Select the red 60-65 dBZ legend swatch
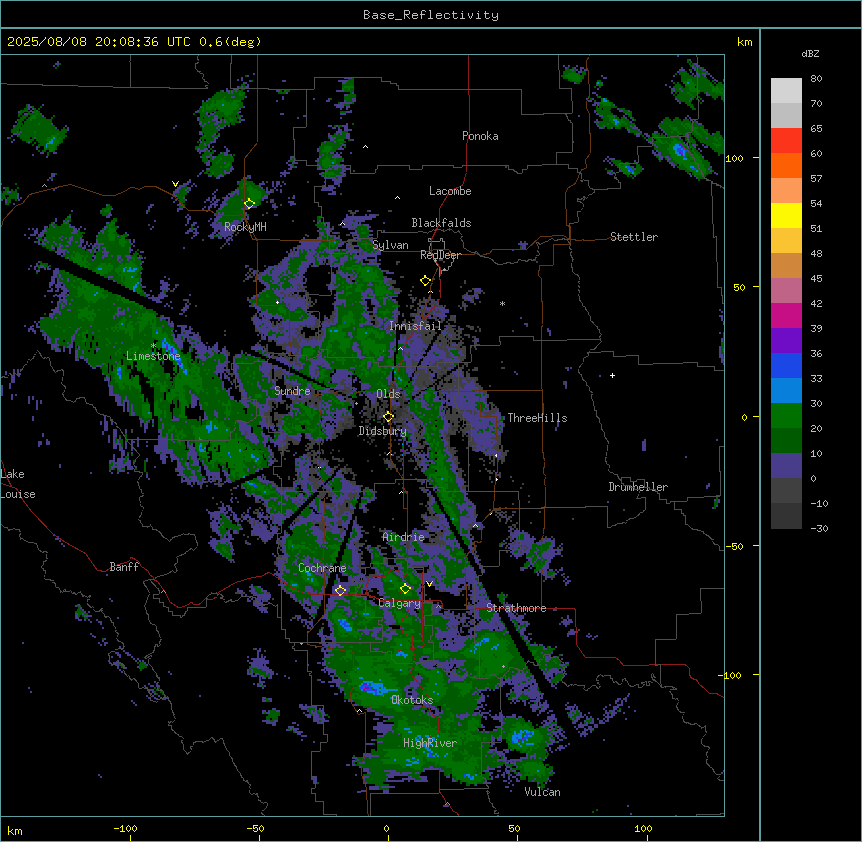This screenshot has height=842, width=862. click(786, 141)
